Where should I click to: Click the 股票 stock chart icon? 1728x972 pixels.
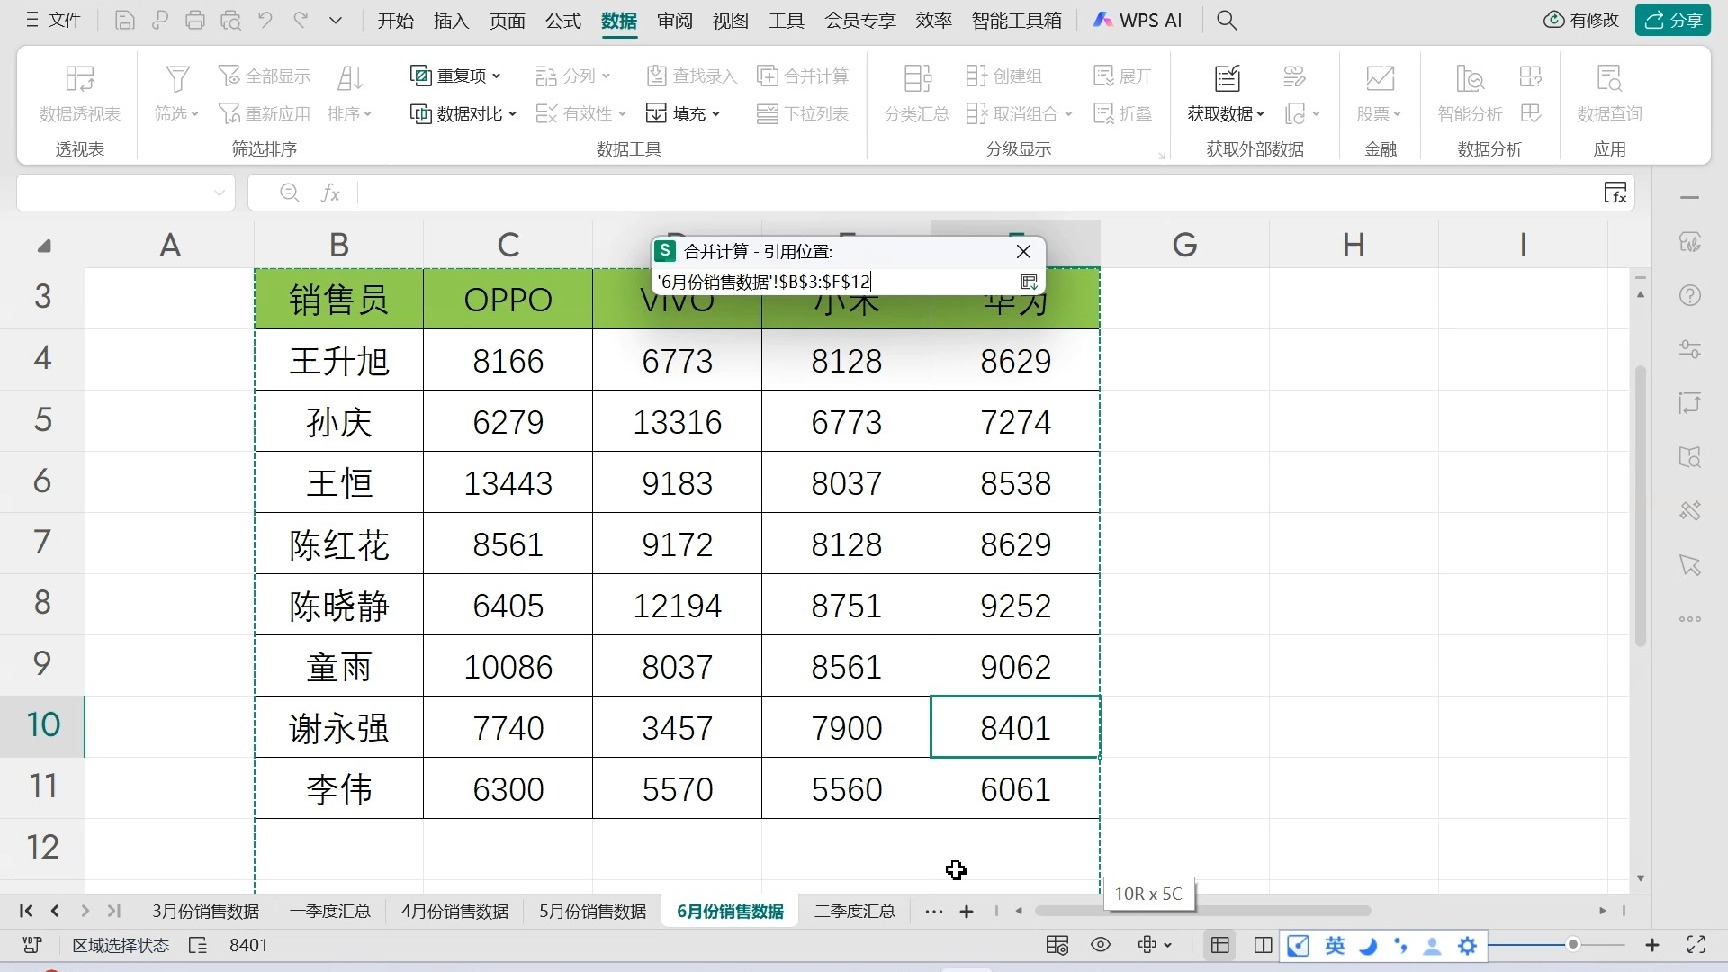[1380, 79]
